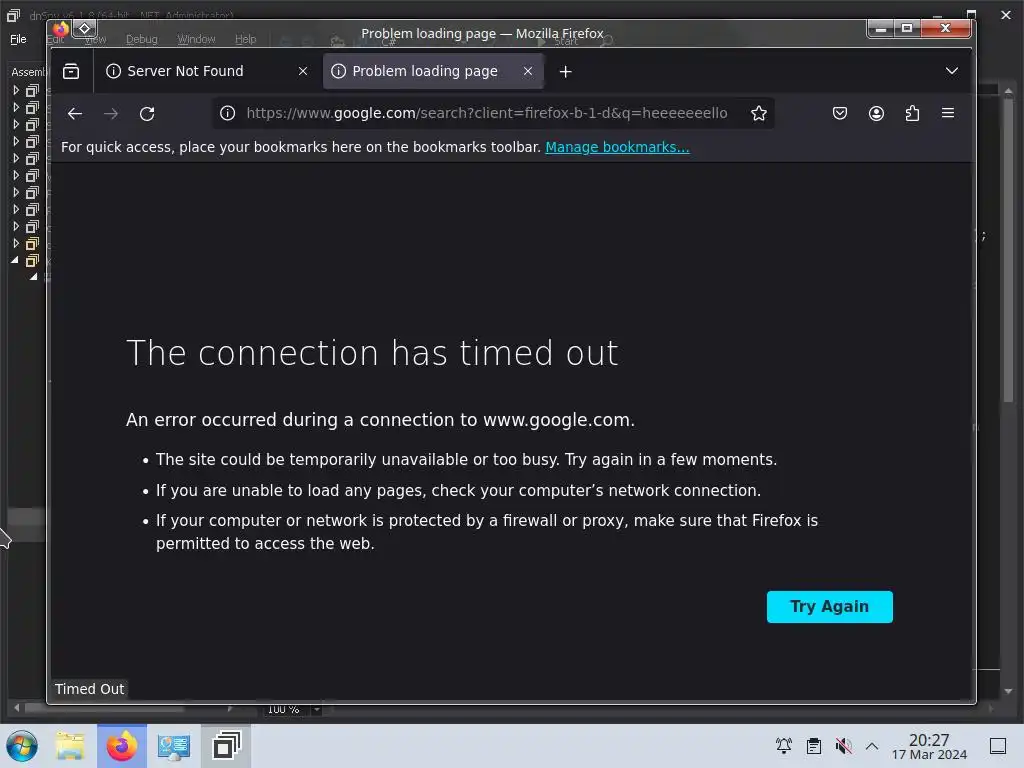Screen dimensions: 1024x768
Task: Expand the third assembly node in dnSpy
Action: coord(16,124)
